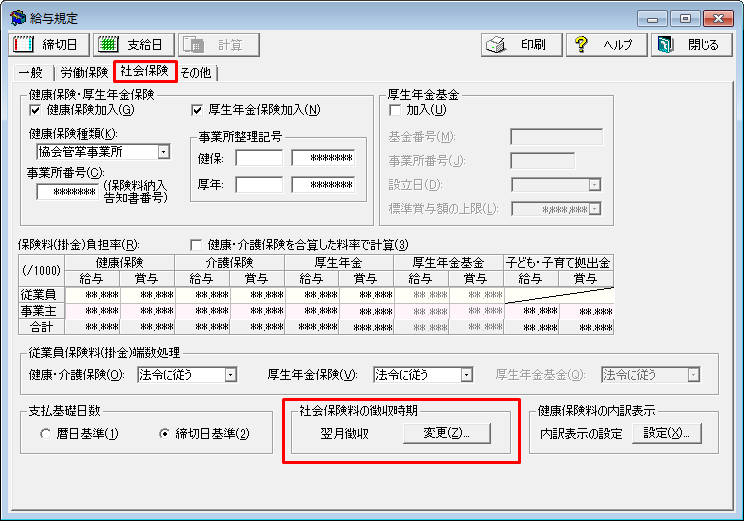Select the 締切日基準 radio button
The width and height of the screenshot is (744, 521).
[166, 434]
